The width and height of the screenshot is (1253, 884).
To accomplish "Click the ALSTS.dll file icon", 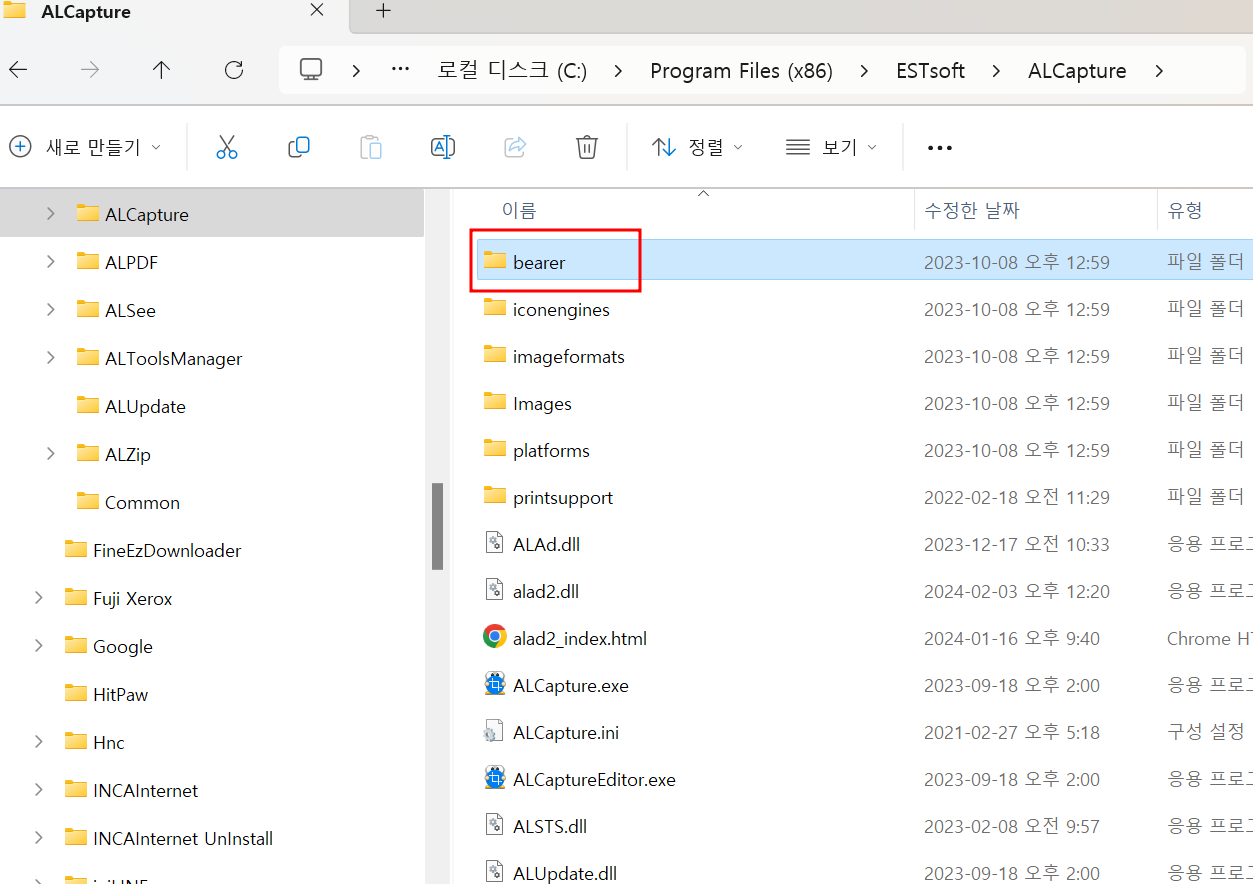I will (494, 825).
